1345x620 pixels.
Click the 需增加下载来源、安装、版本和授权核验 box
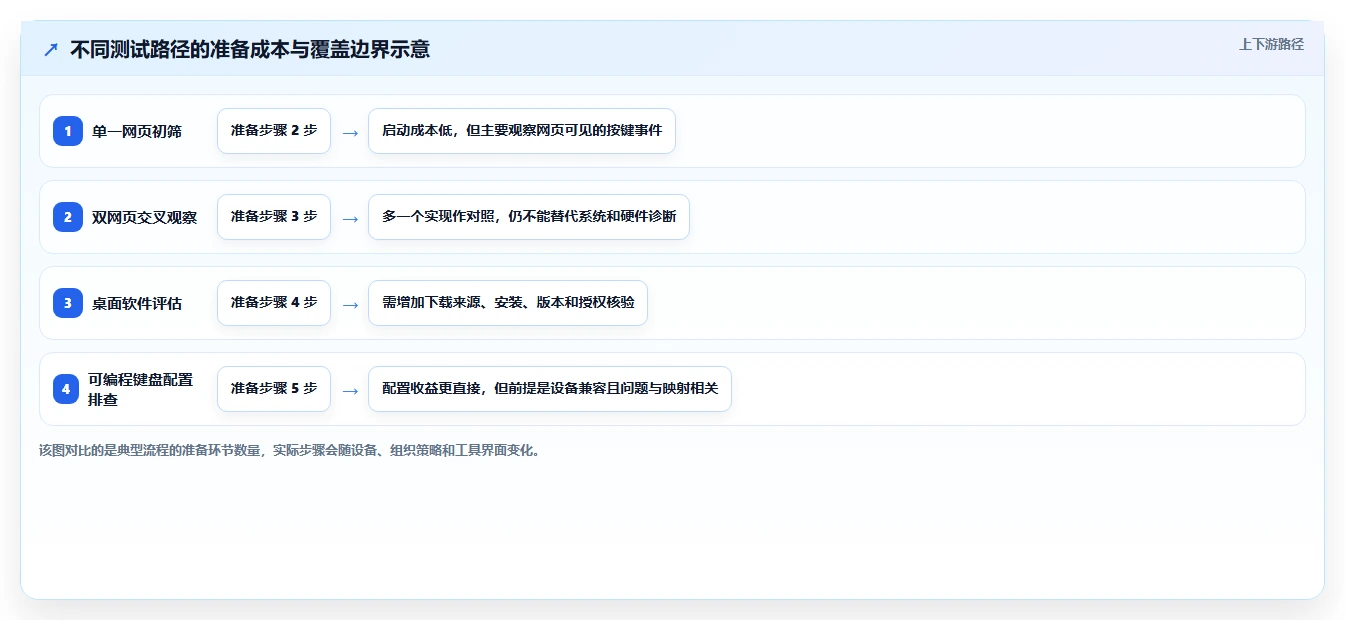click(508, 303)
